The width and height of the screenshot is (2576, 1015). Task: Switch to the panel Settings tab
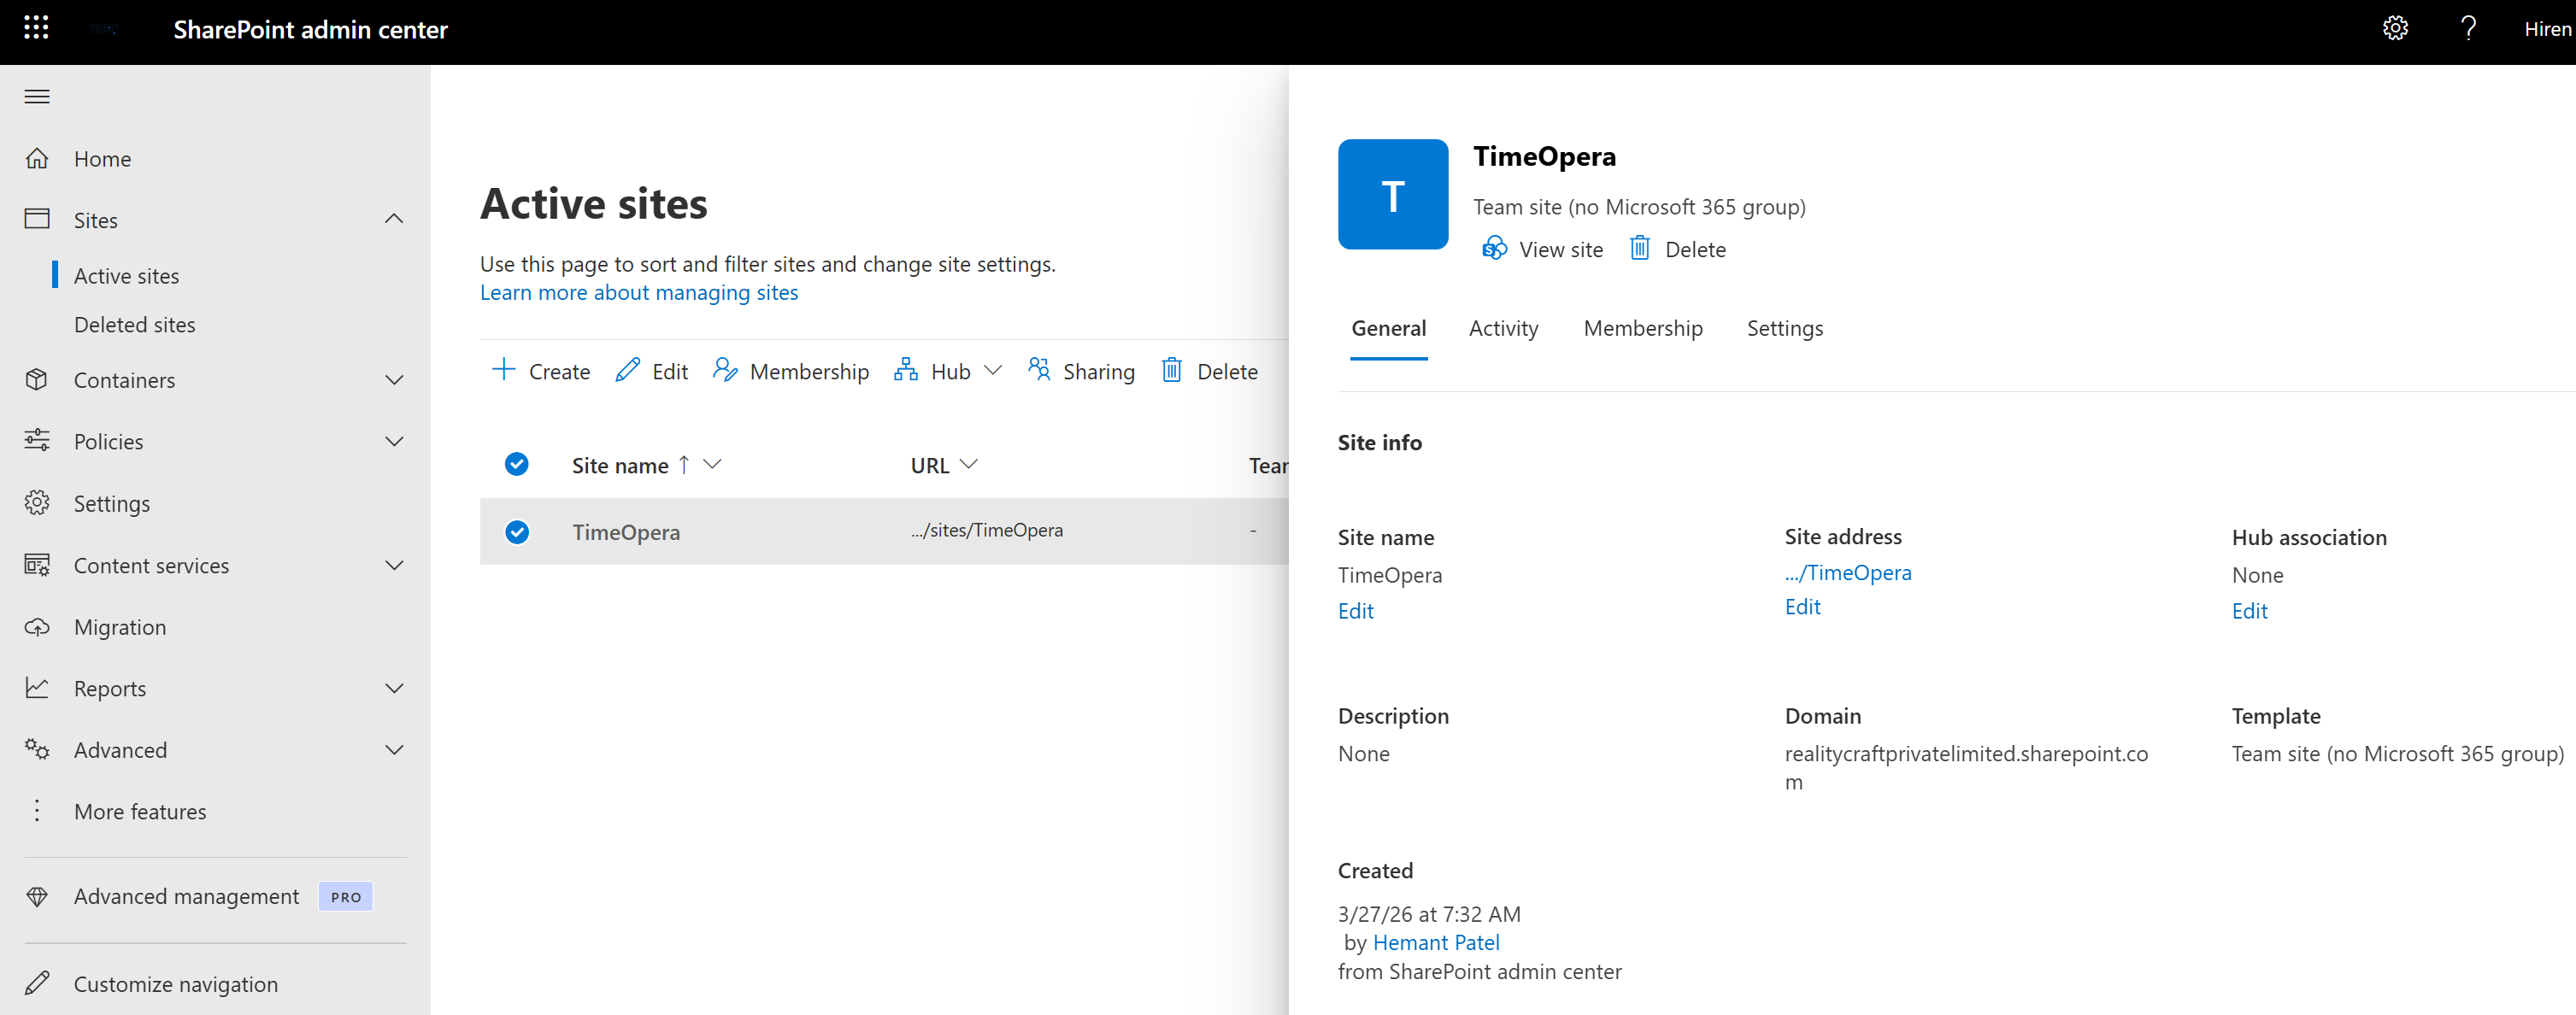click(x=1784, y=328)
